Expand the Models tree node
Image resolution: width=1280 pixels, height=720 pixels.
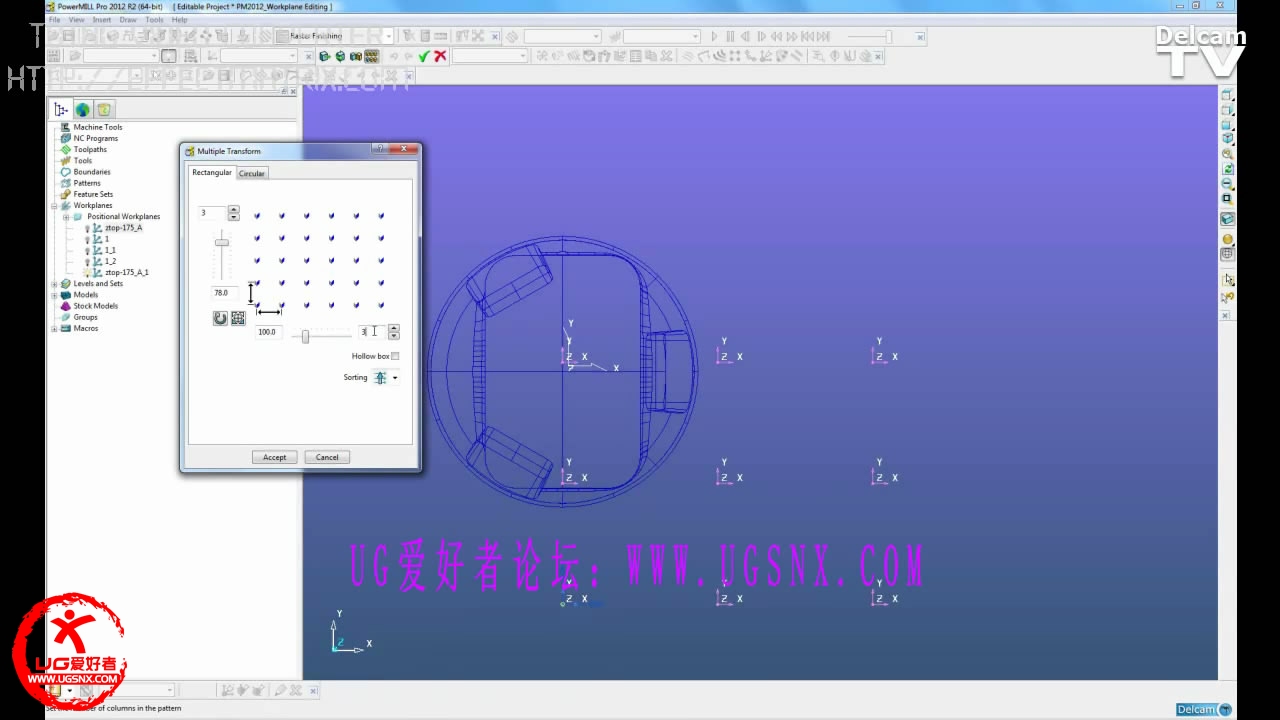tap(55, 295)
